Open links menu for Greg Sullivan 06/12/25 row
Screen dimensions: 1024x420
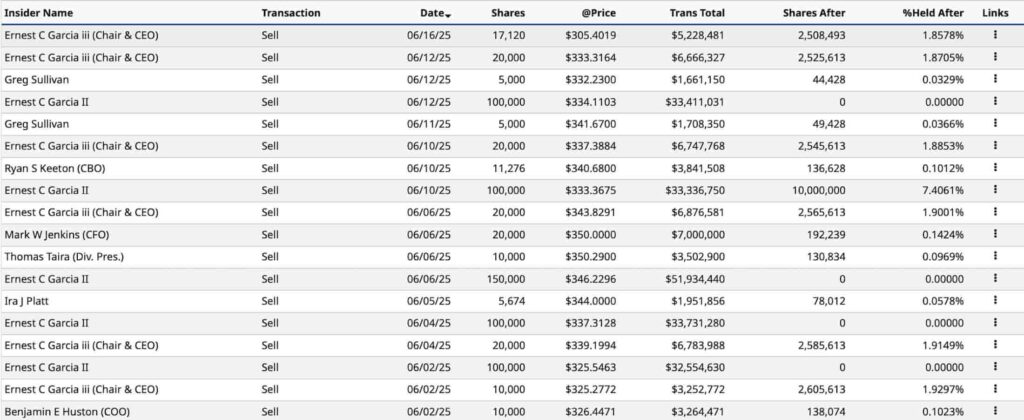[995, 79]
